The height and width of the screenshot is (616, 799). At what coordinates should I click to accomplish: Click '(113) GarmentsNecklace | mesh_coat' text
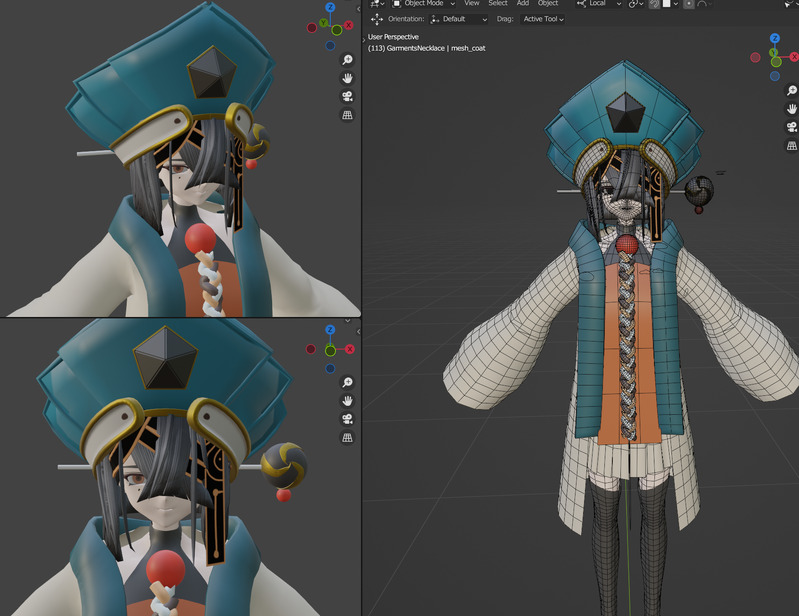tap(427, 48)
